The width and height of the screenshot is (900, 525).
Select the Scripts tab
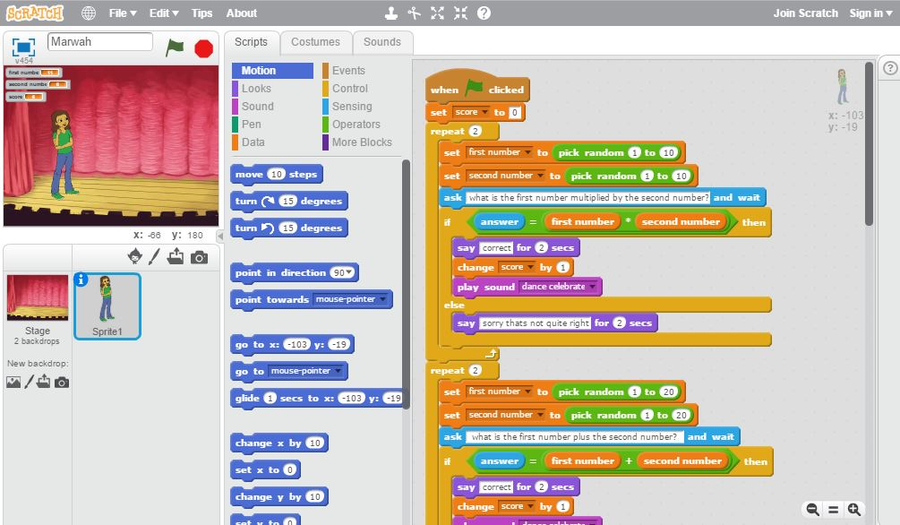tap(251, 42)
